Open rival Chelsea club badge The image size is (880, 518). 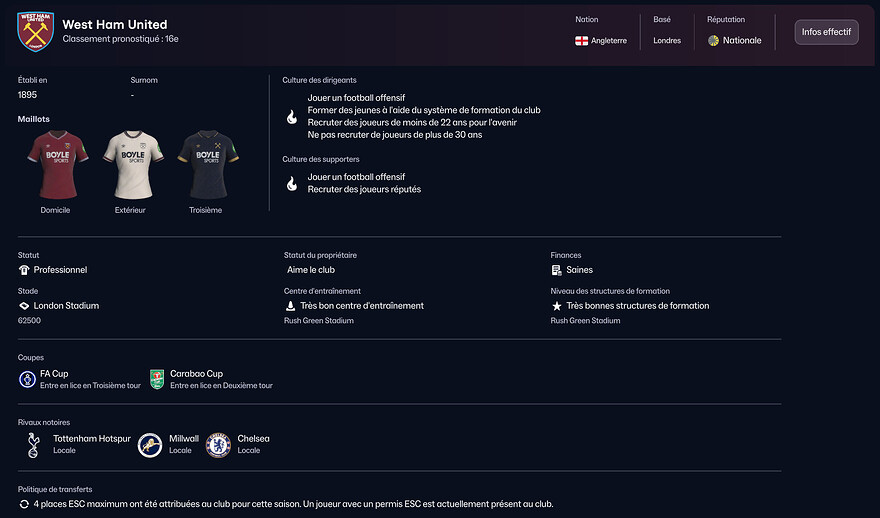click(218, 445)
